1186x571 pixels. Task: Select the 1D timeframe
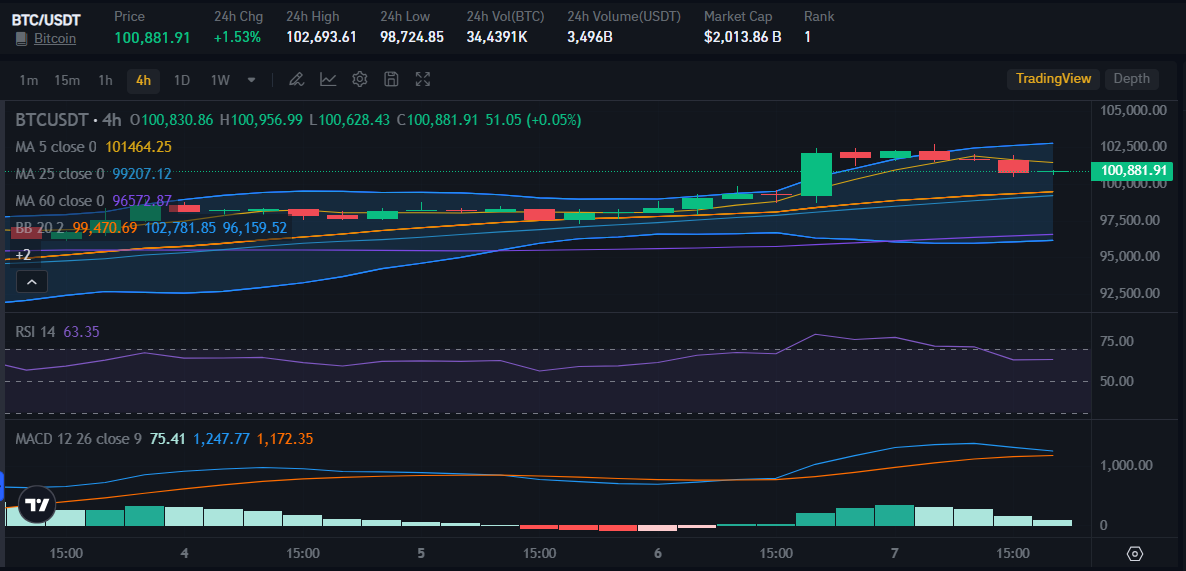[x=182, y=80]
